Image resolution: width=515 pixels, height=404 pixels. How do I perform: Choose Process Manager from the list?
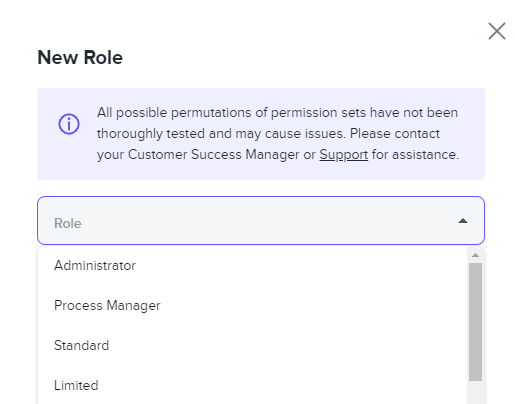[x=253, y=305]
